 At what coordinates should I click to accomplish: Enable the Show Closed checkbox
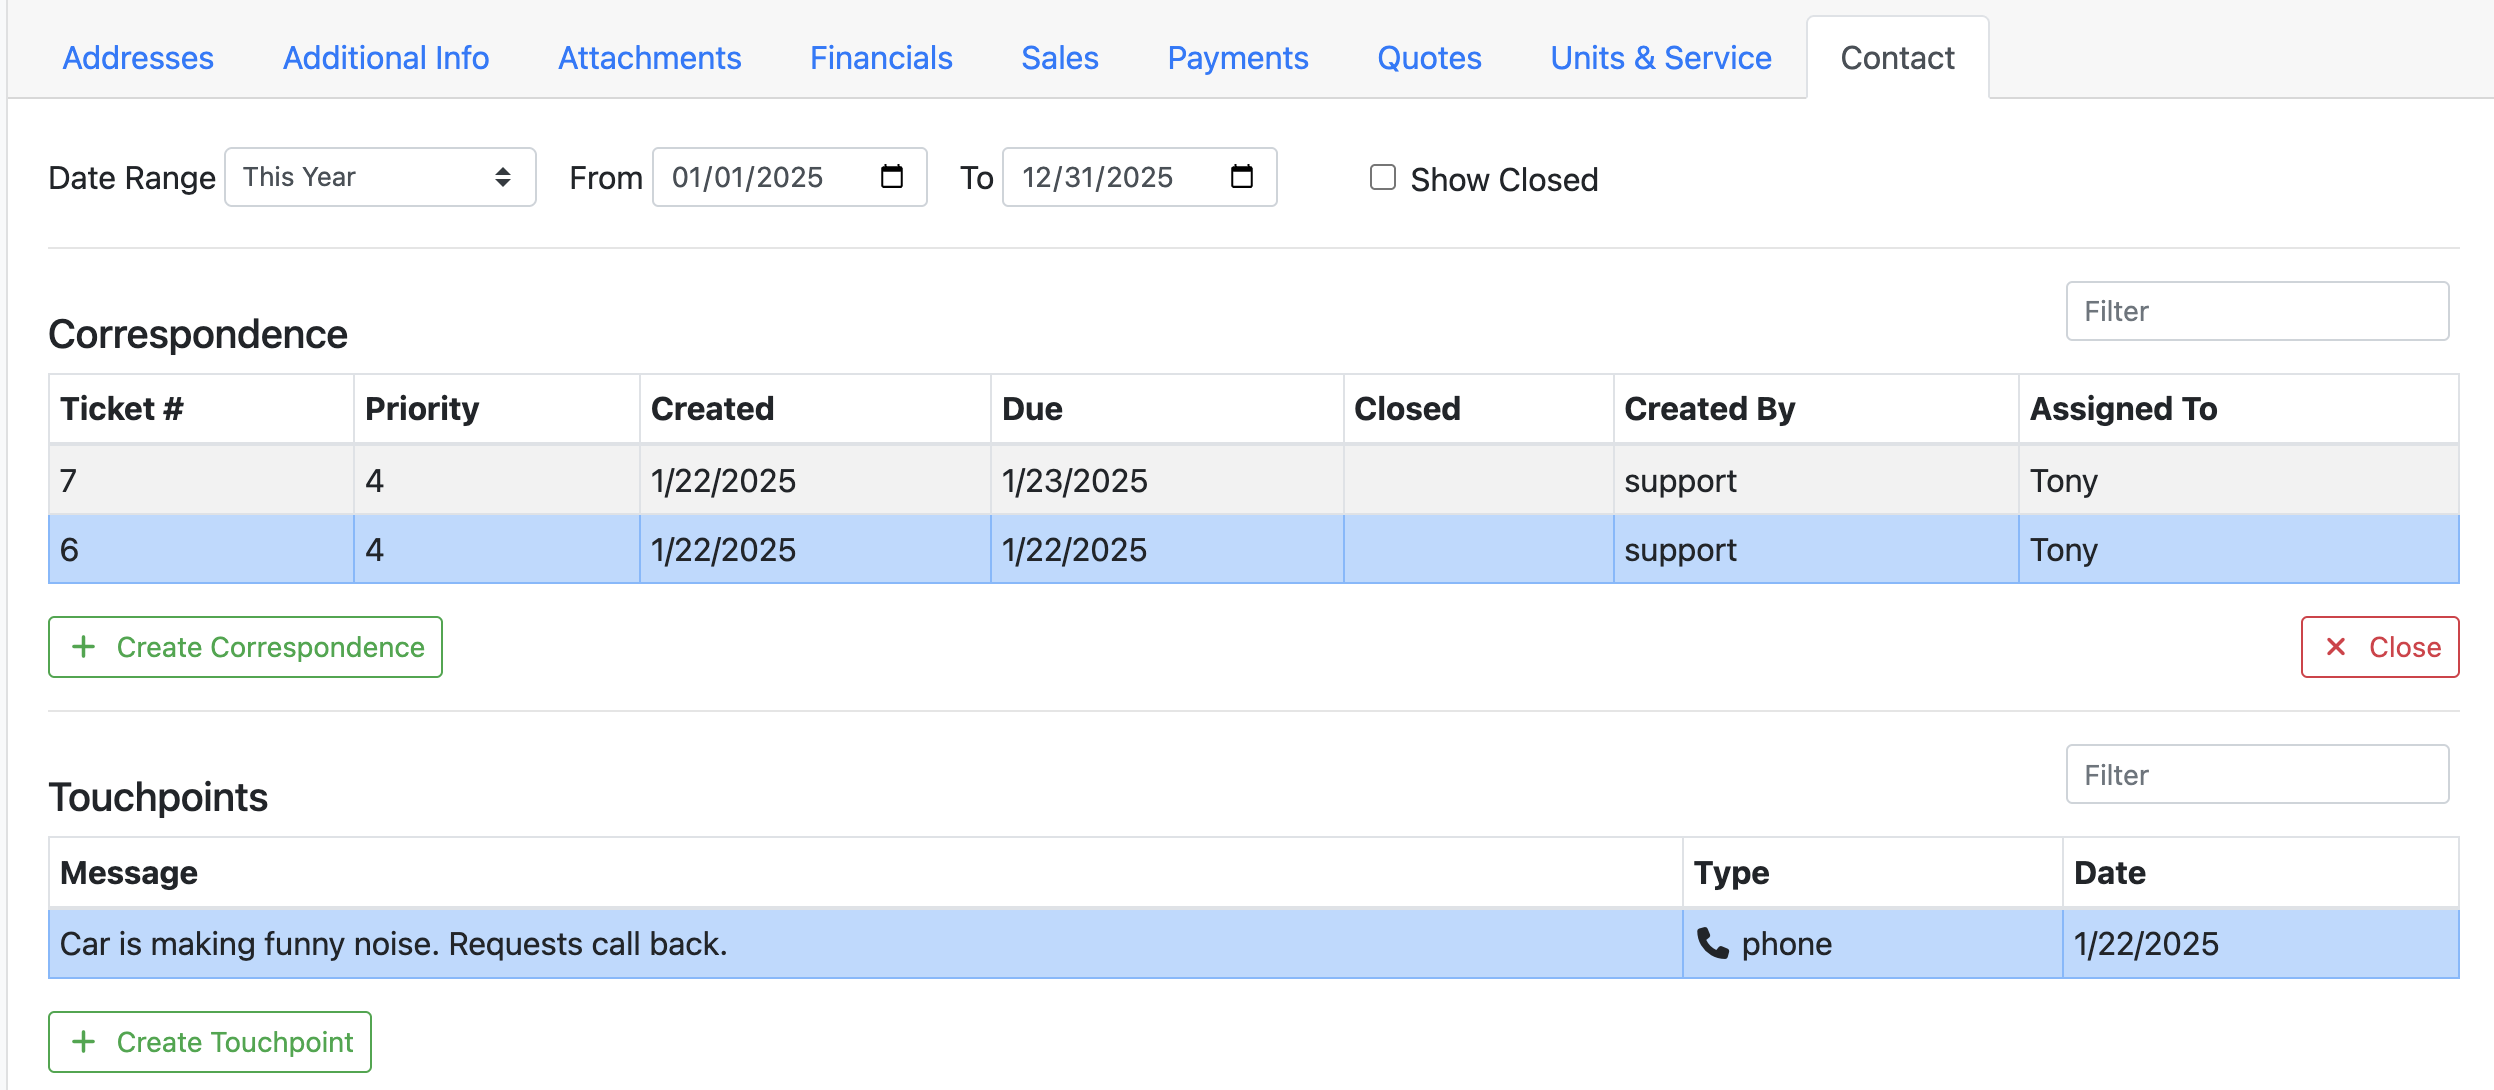pyautogui.click(x=1383, y=177)
